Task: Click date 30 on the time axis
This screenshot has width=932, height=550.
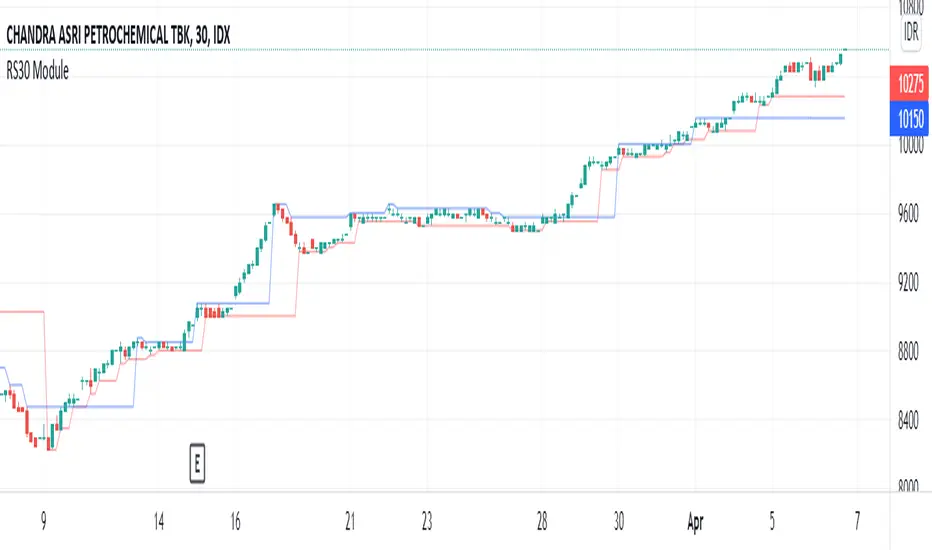Action: coord(620,521)
